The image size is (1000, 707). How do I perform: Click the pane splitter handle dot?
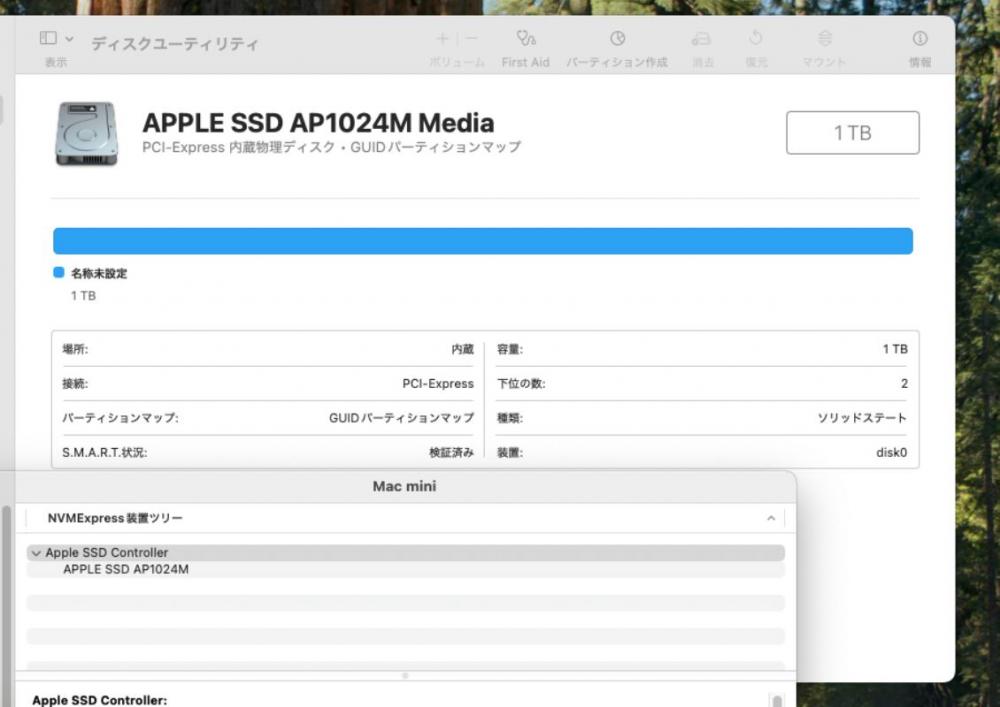[405, 675]
